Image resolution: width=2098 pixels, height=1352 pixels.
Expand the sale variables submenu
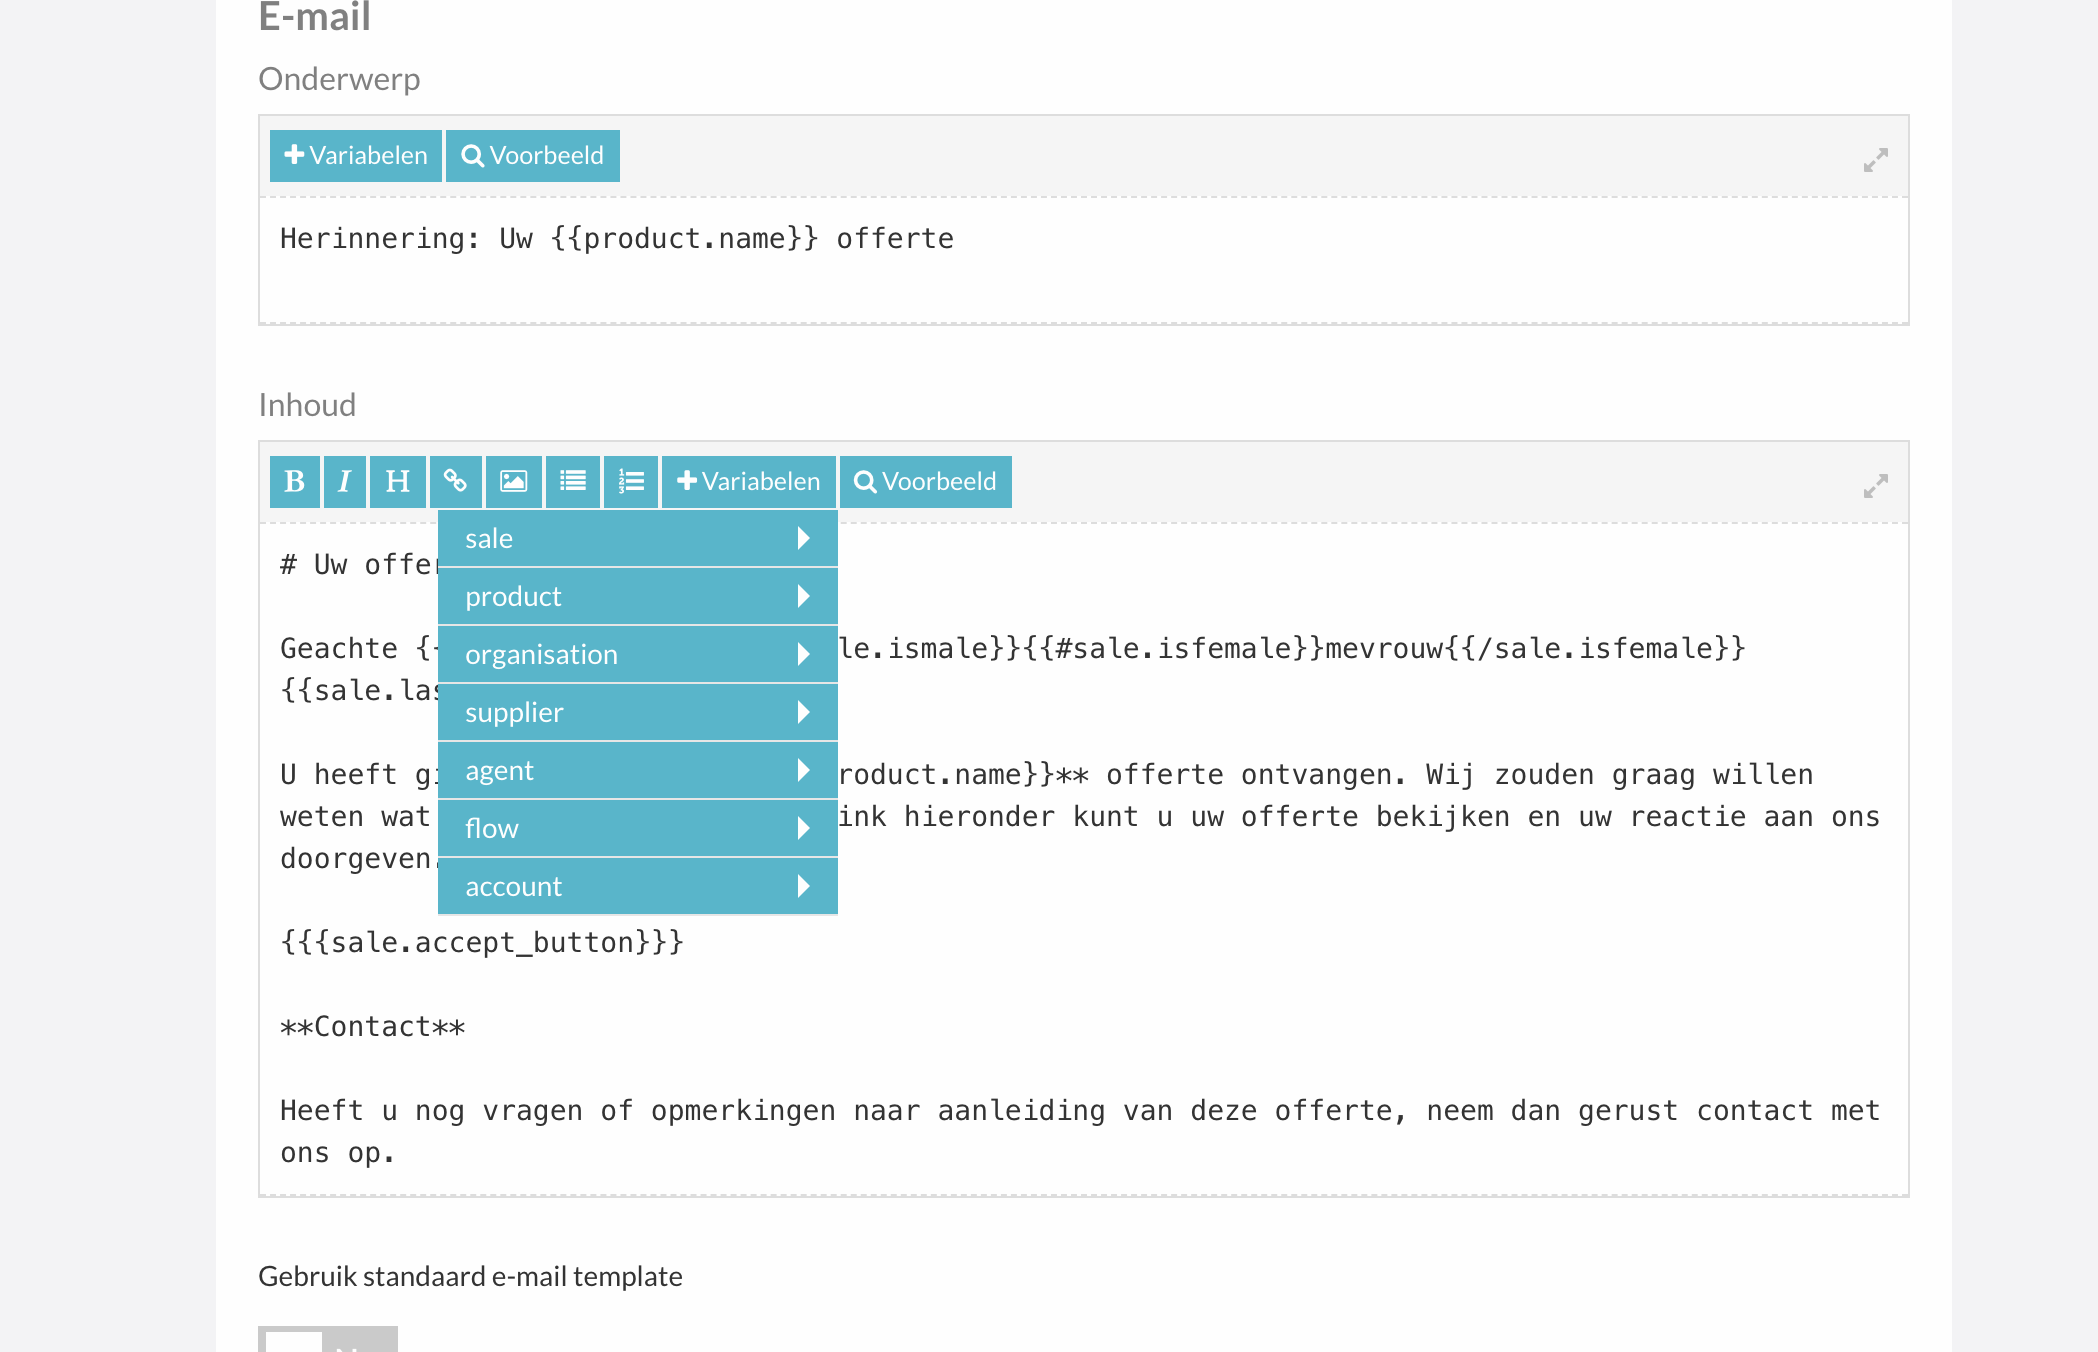point(637,539)
